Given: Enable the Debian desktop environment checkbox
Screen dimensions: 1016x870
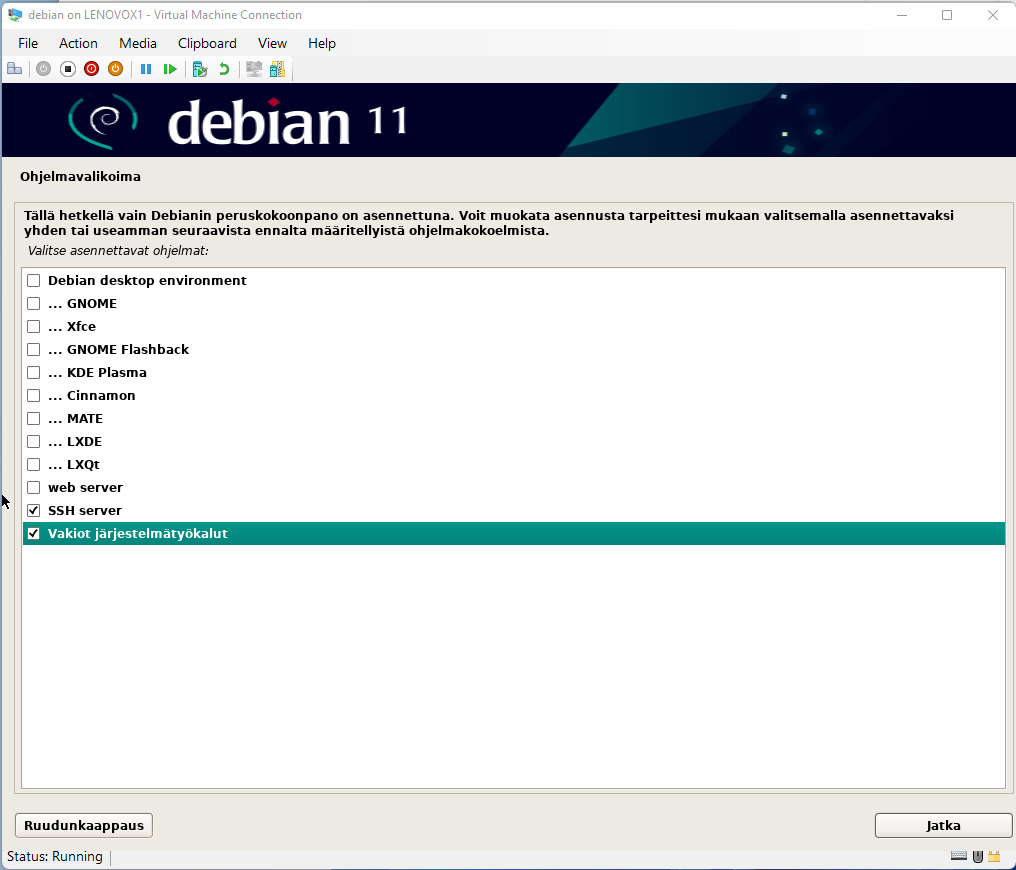Looking at the screenshot, I should 34,281.
